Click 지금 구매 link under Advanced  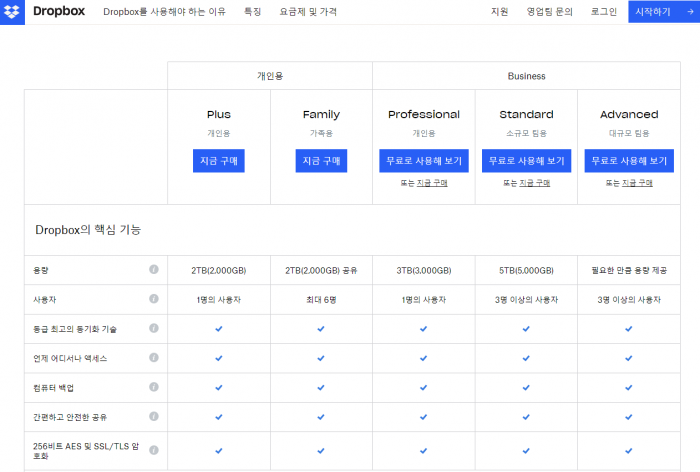pos(637,184)
